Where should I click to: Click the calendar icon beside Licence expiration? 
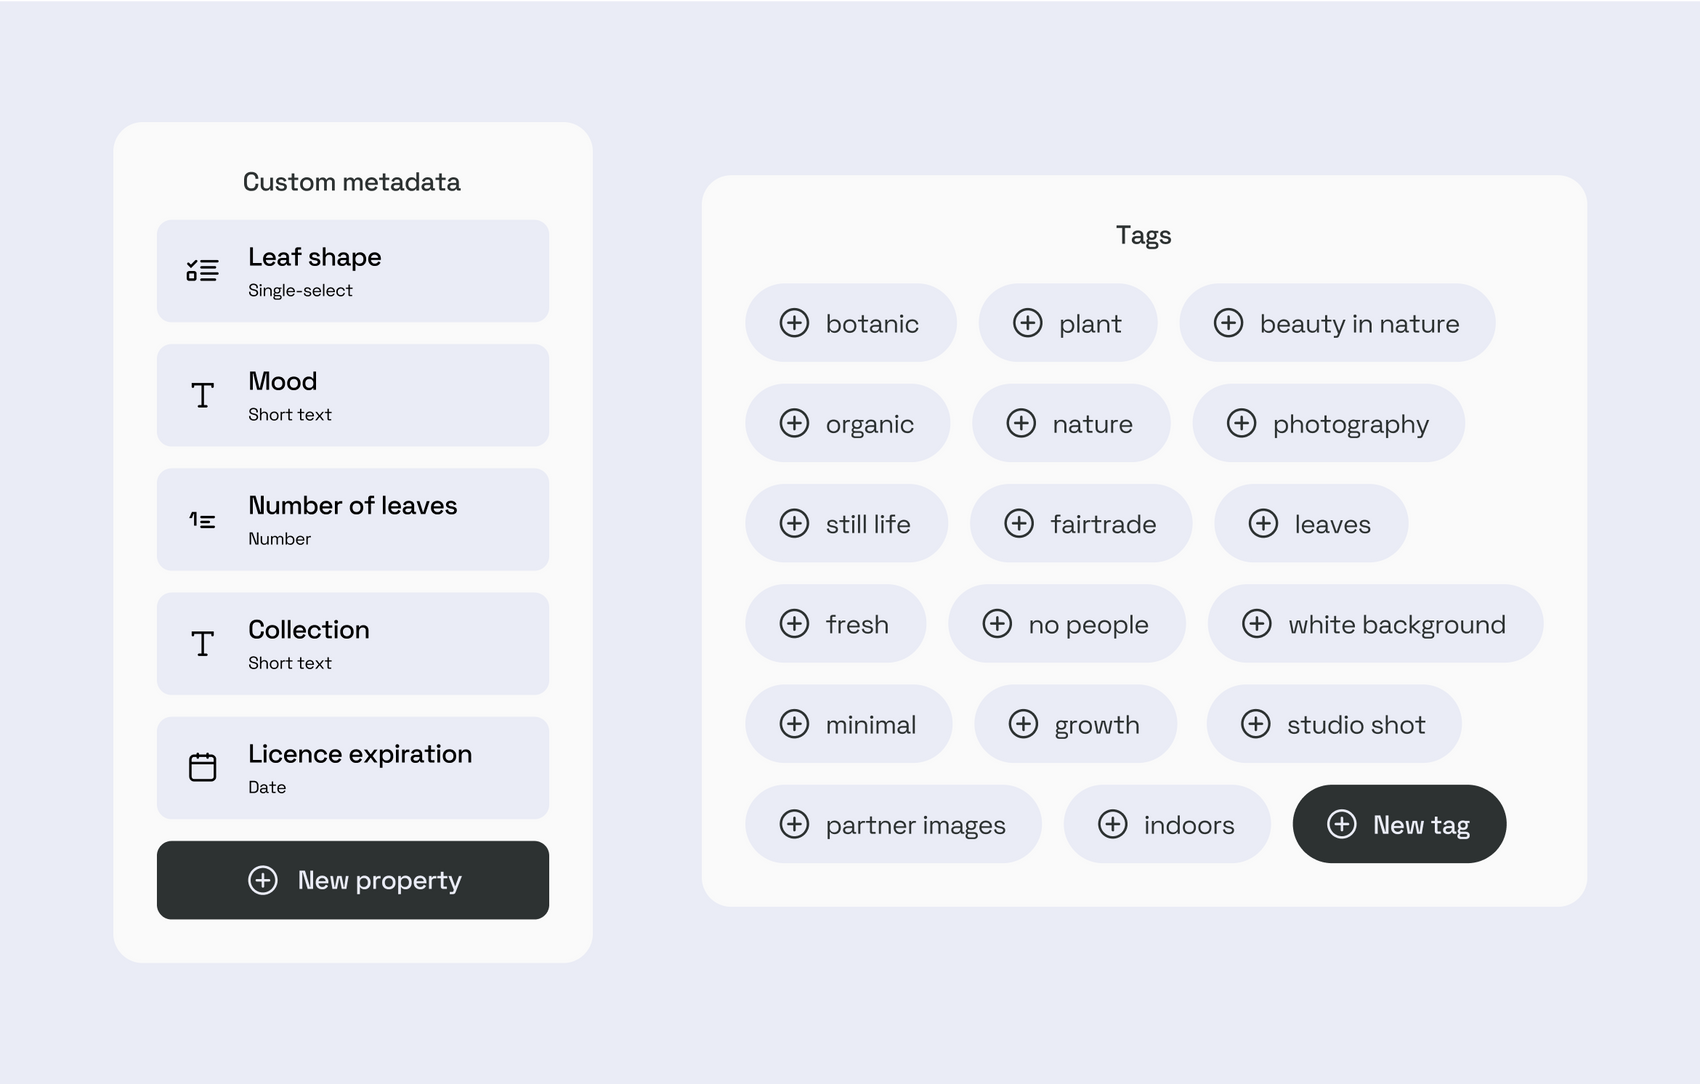pyautogui.click(x=202, y=767)
